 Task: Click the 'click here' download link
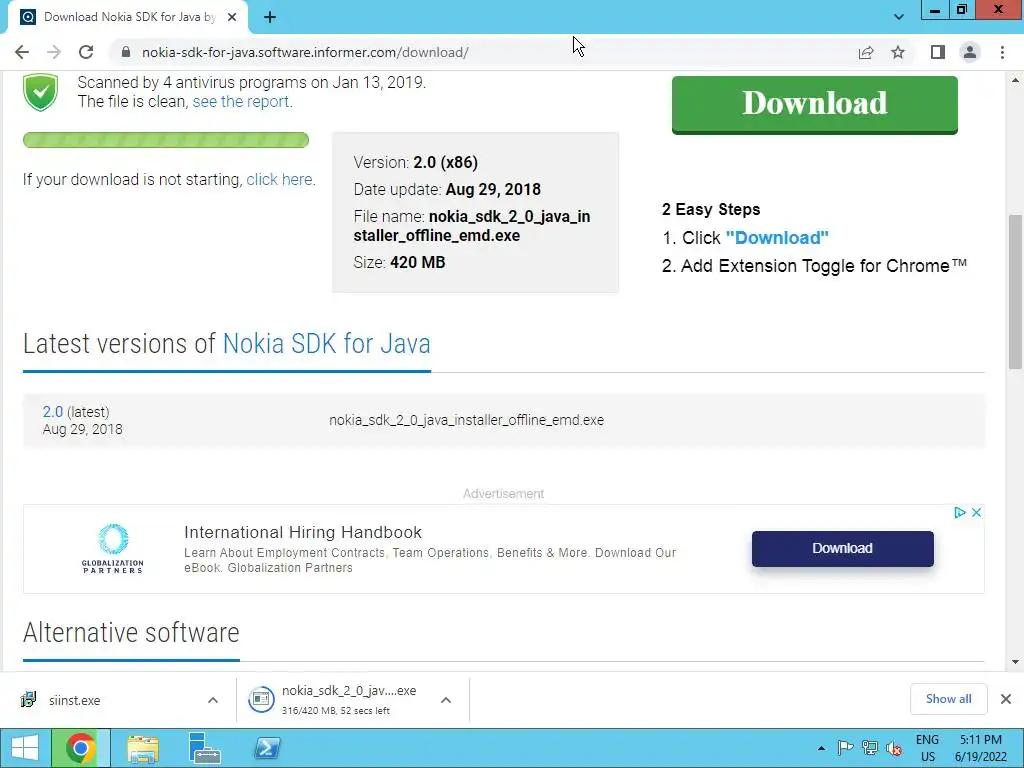(280, 179)
